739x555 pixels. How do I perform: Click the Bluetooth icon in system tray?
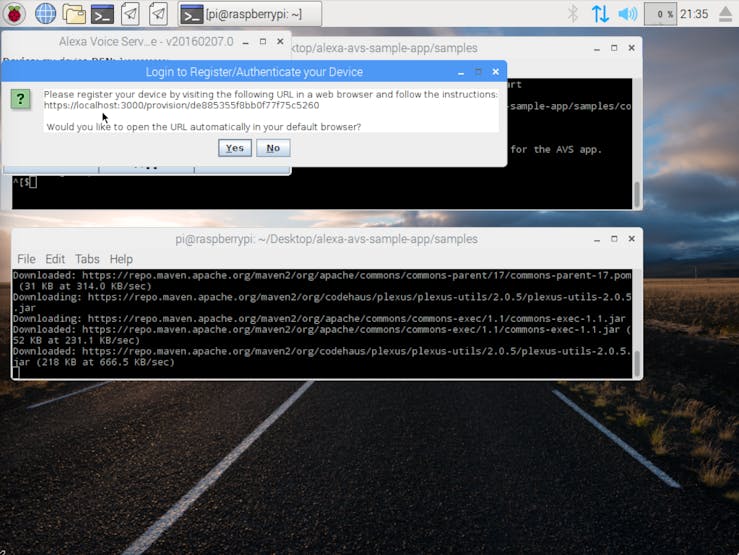[x=572, y=14]
